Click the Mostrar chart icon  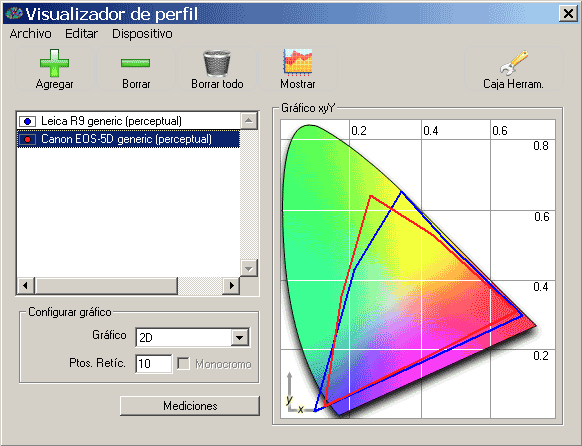[298, 63]
